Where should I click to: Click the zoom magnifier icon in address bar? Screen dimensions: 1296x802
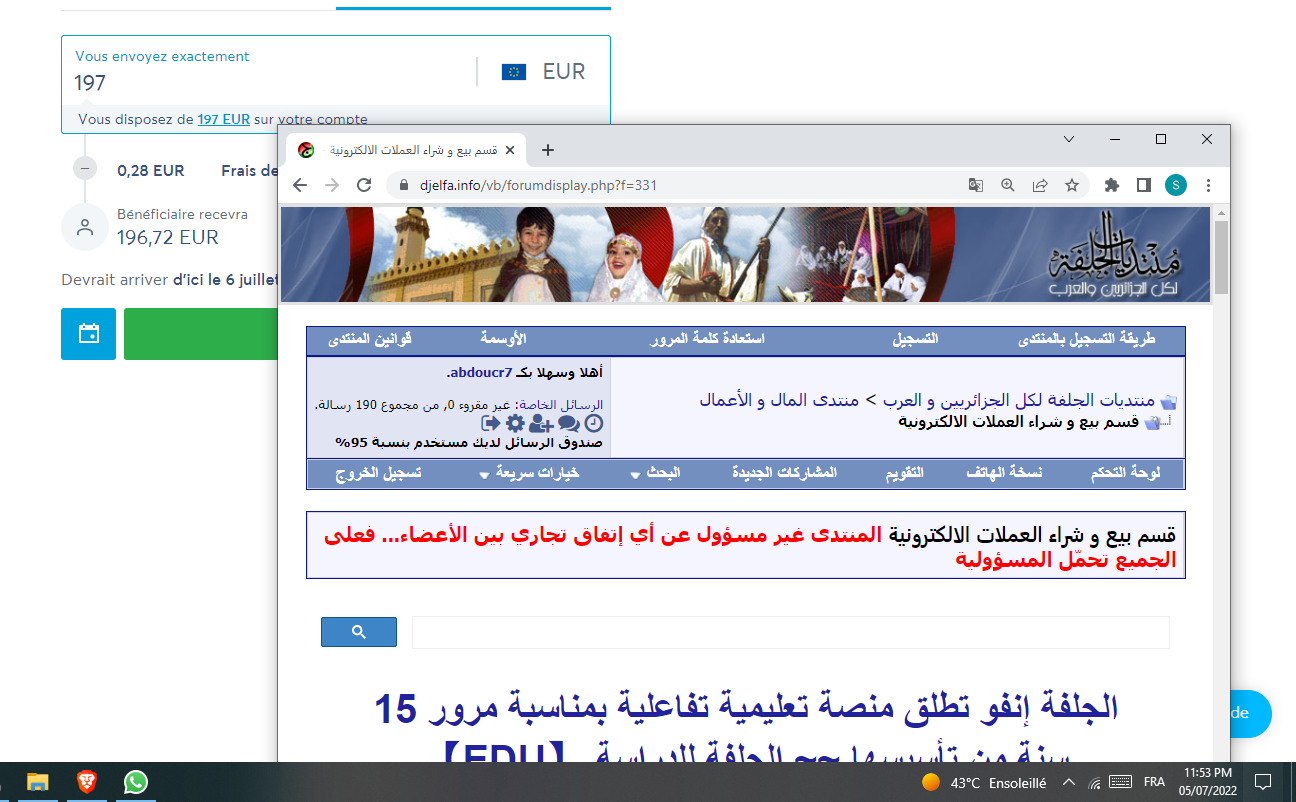1008,185
